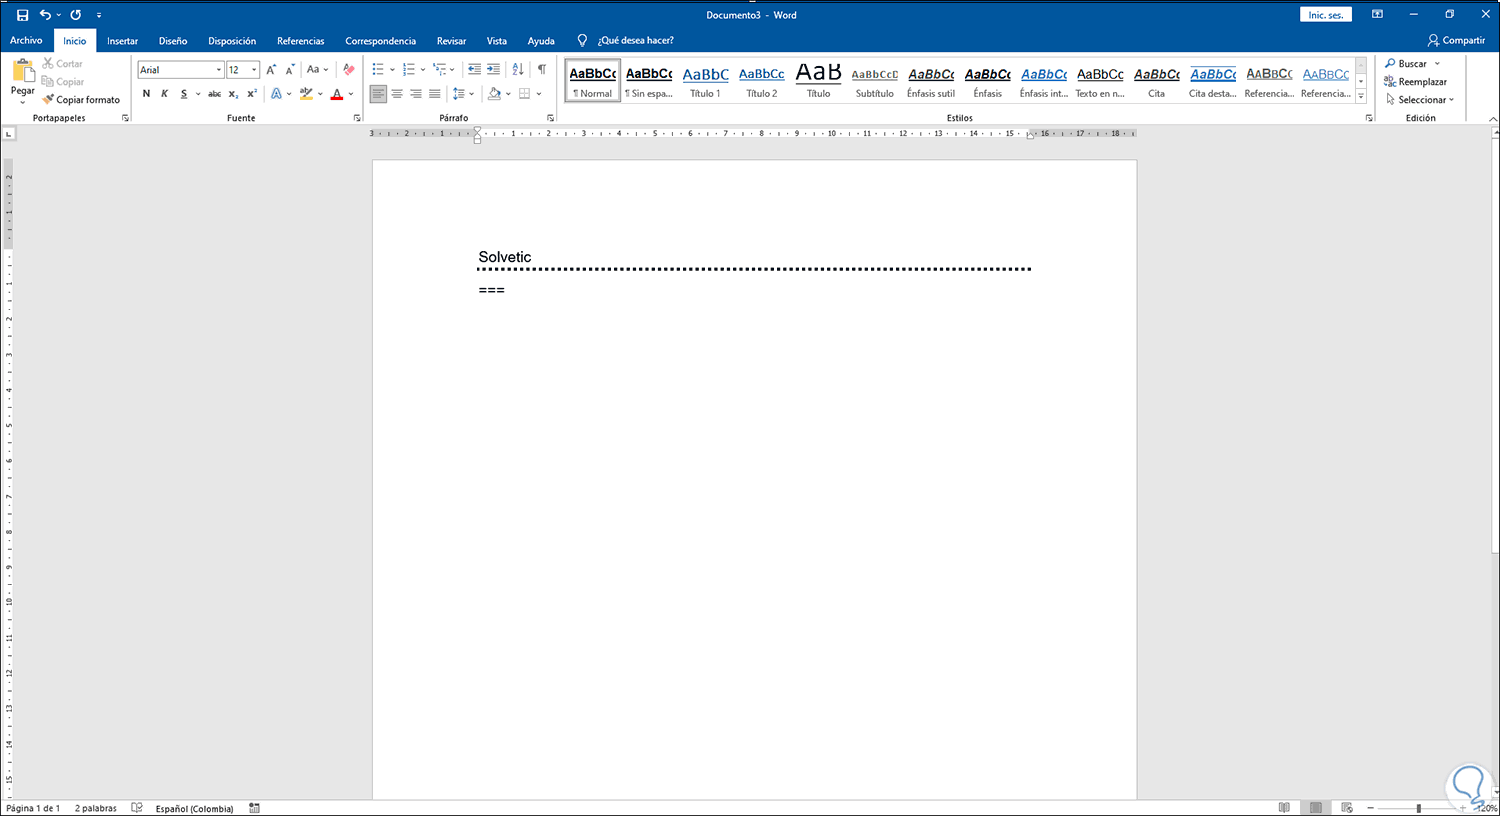Viewport: 1500px width, 816px height.
Task: Click the text highlight color swatch
Action: point(306,93)
